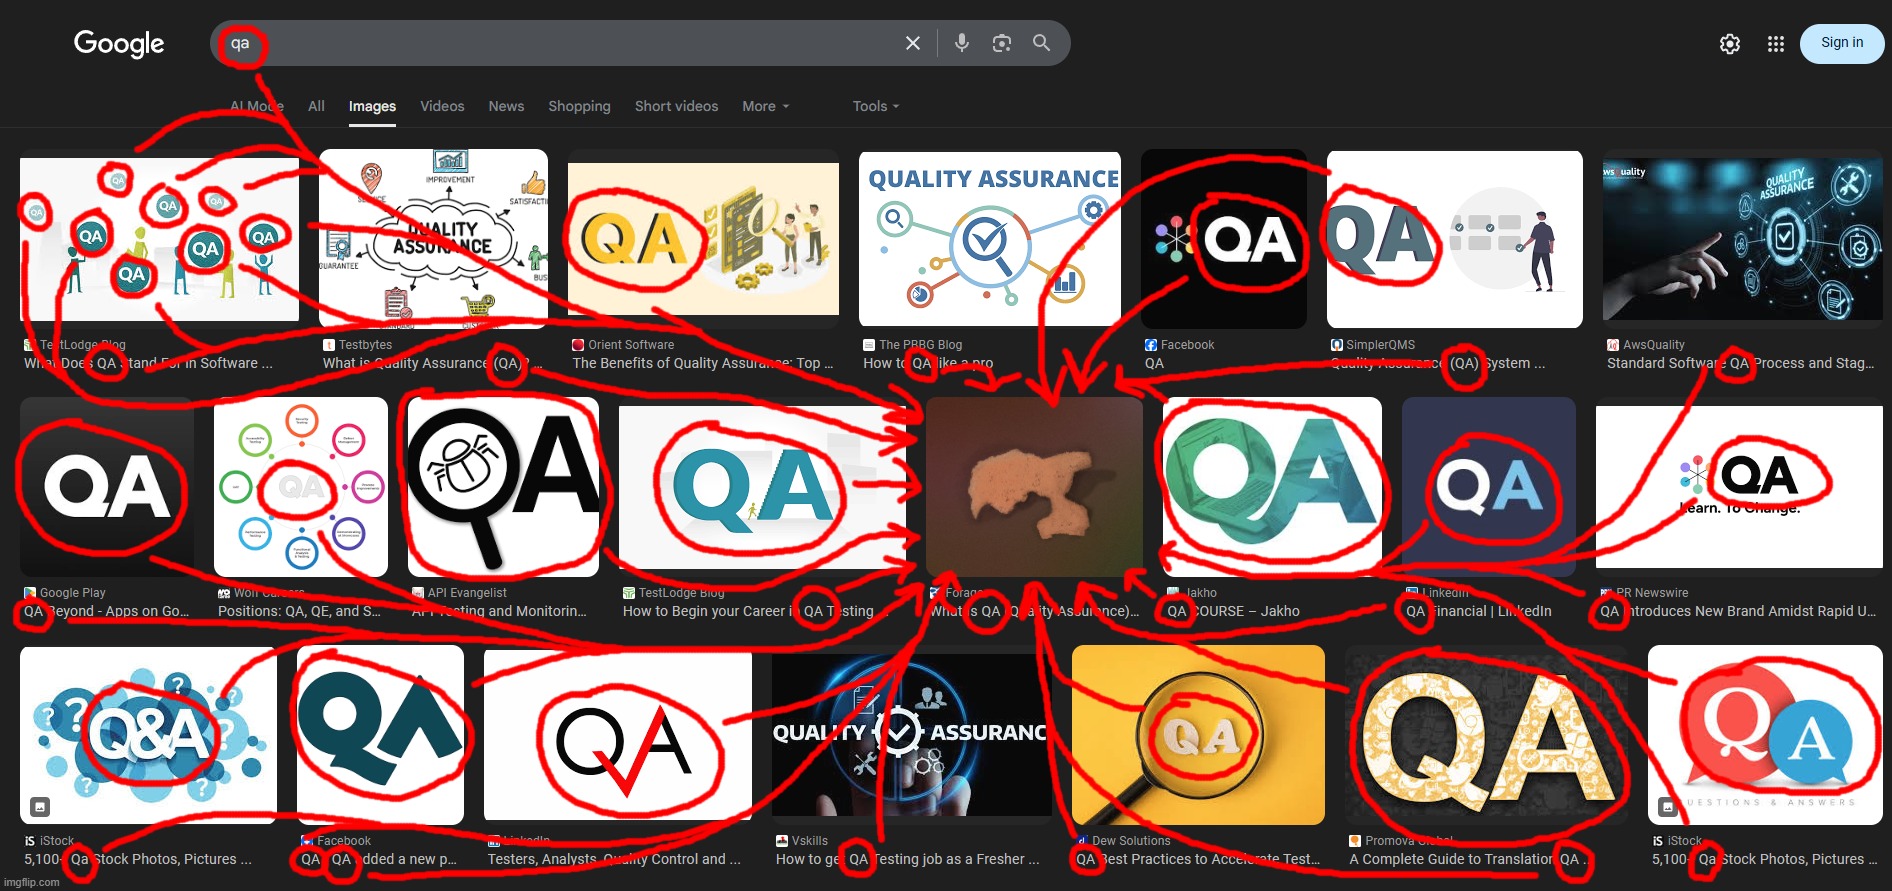Open the AwsQuality quality assurance image
The image size is (1892, 891).
coord(1742,239)
